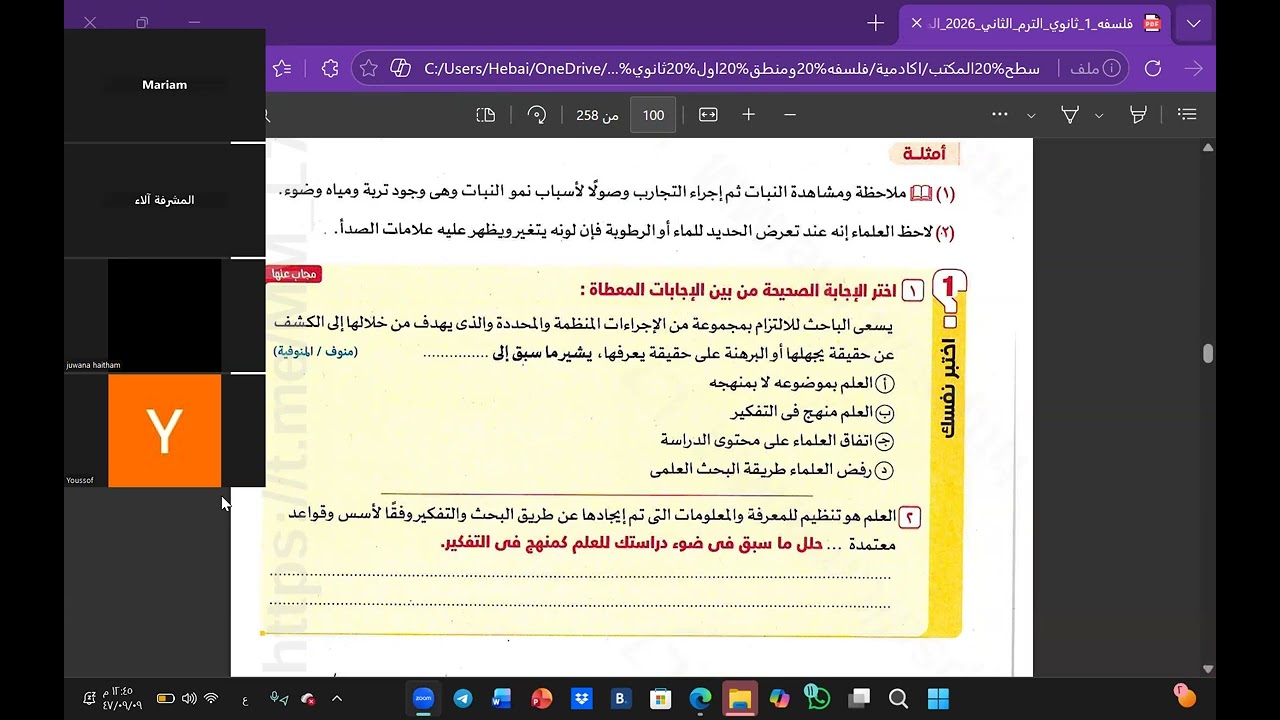This screenshot has width=1280, height=720.
Task: Select juwana haitham video tile
Action: [x=165, y=316]
